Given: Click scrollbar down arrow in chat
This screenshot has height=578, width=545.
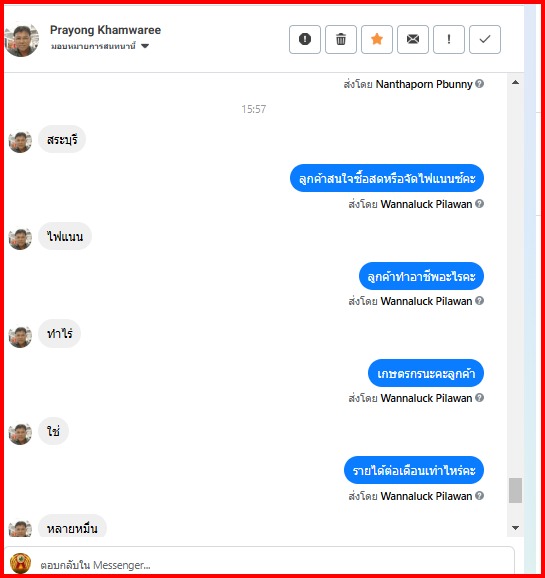Looking at the screenshot, I should pyautogui.click(x=516, y=528).
